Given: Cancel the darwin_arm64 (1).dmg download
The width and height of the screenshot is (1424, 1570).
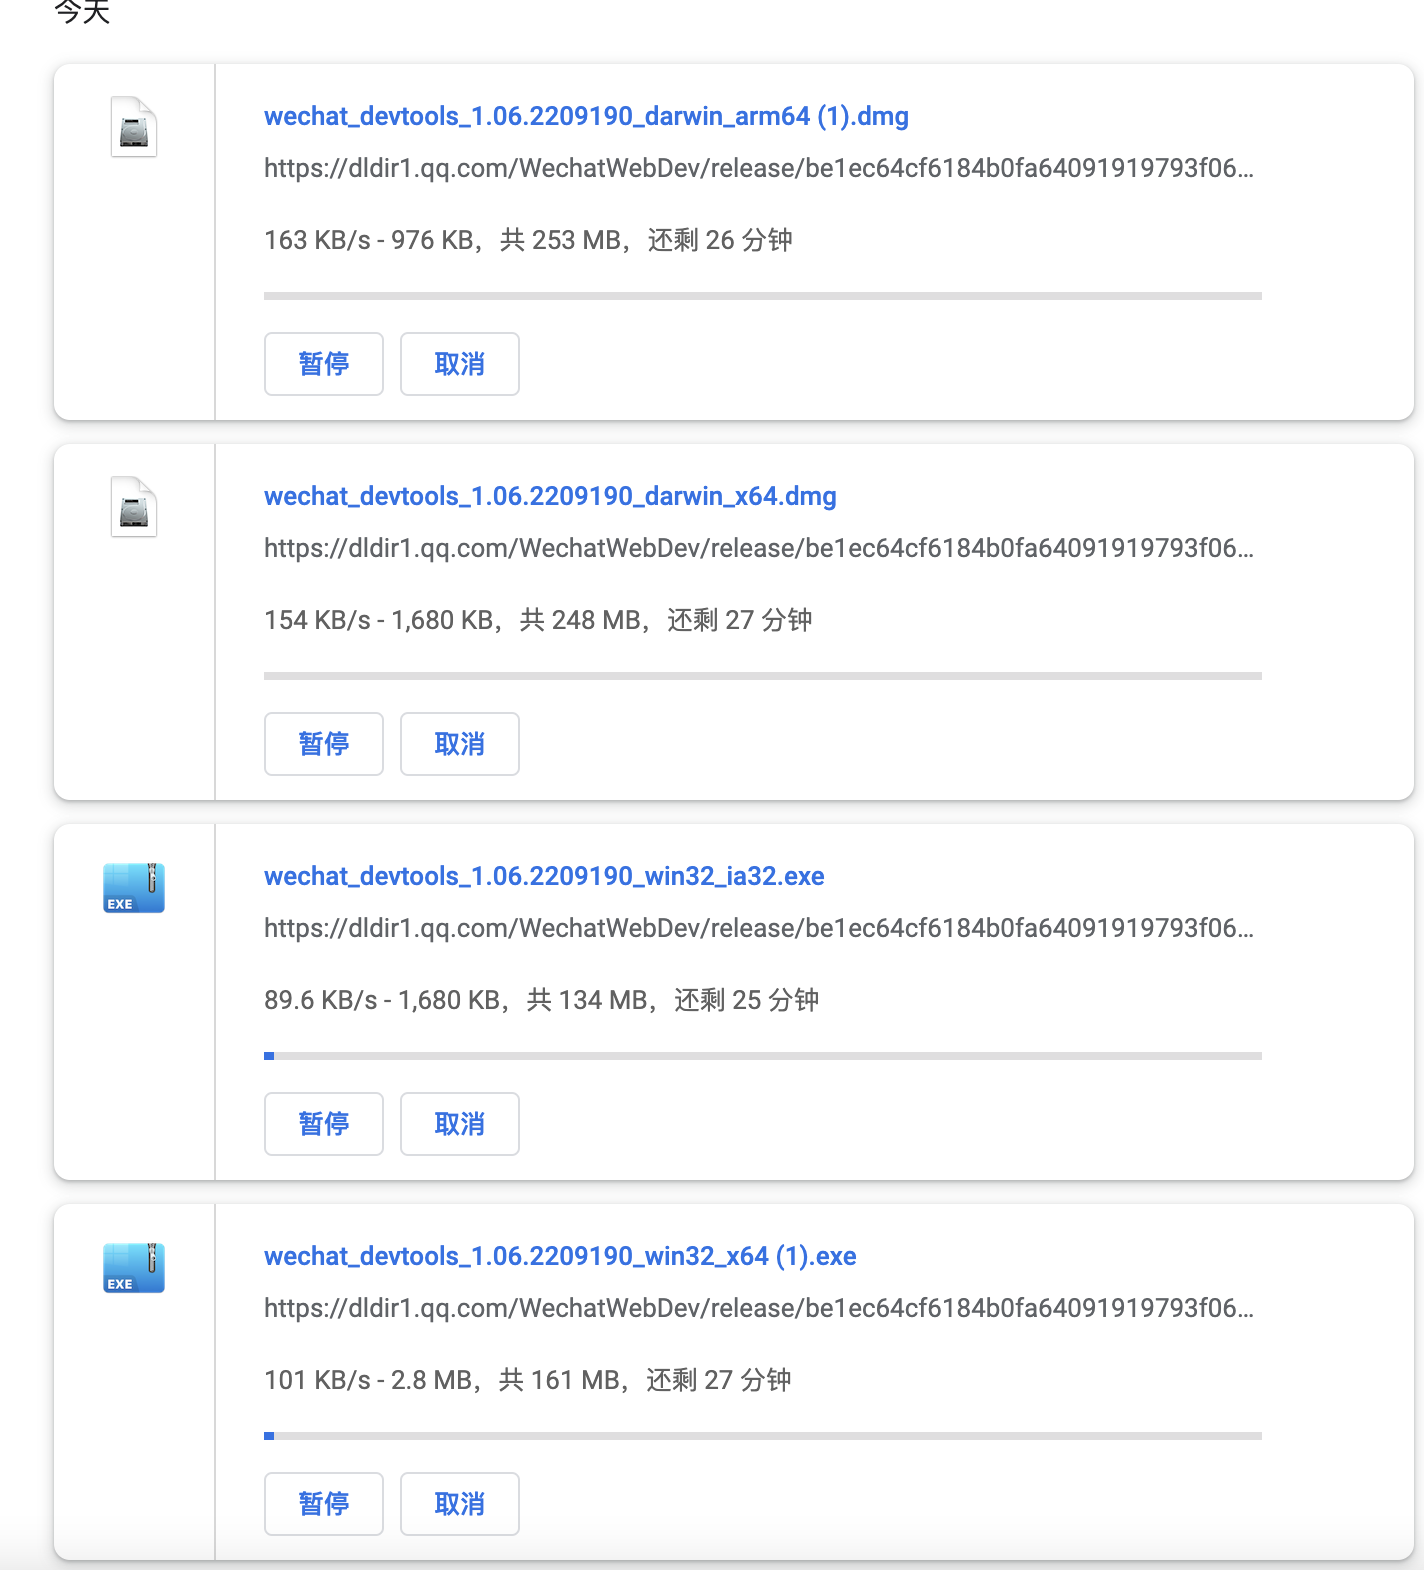Looking at the screenshot, I should 460,364.
